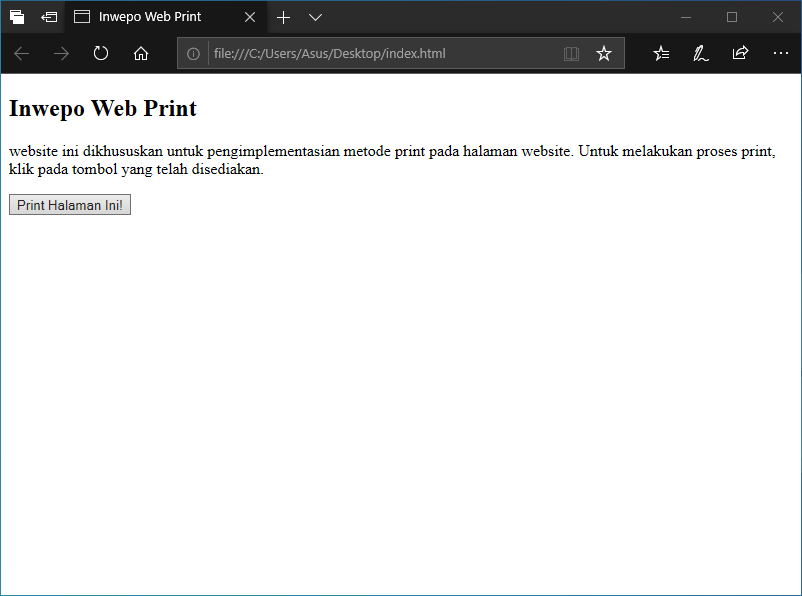Viewport: 802px width, 596px height.
Task: Maximize the browser window
Action: click(x=732, y=17)
